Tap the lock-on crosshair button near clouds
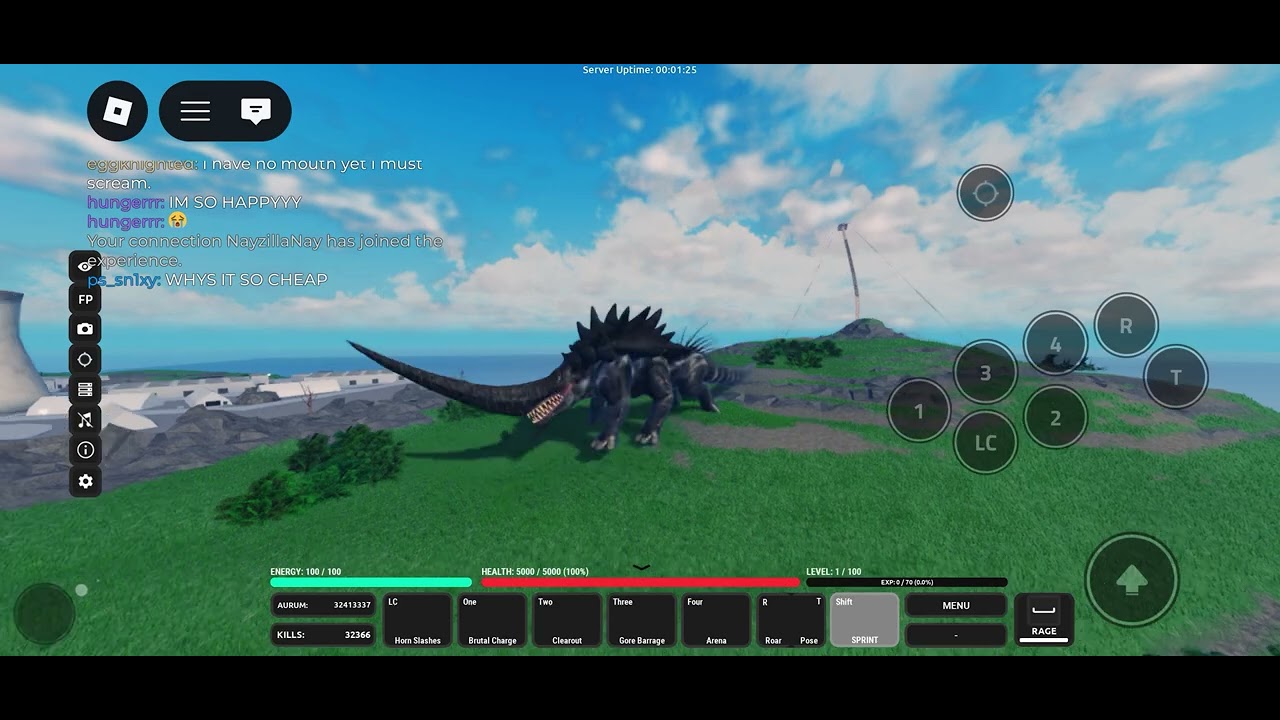Viewport: 1280px width, 720px height. pos(986,193)
